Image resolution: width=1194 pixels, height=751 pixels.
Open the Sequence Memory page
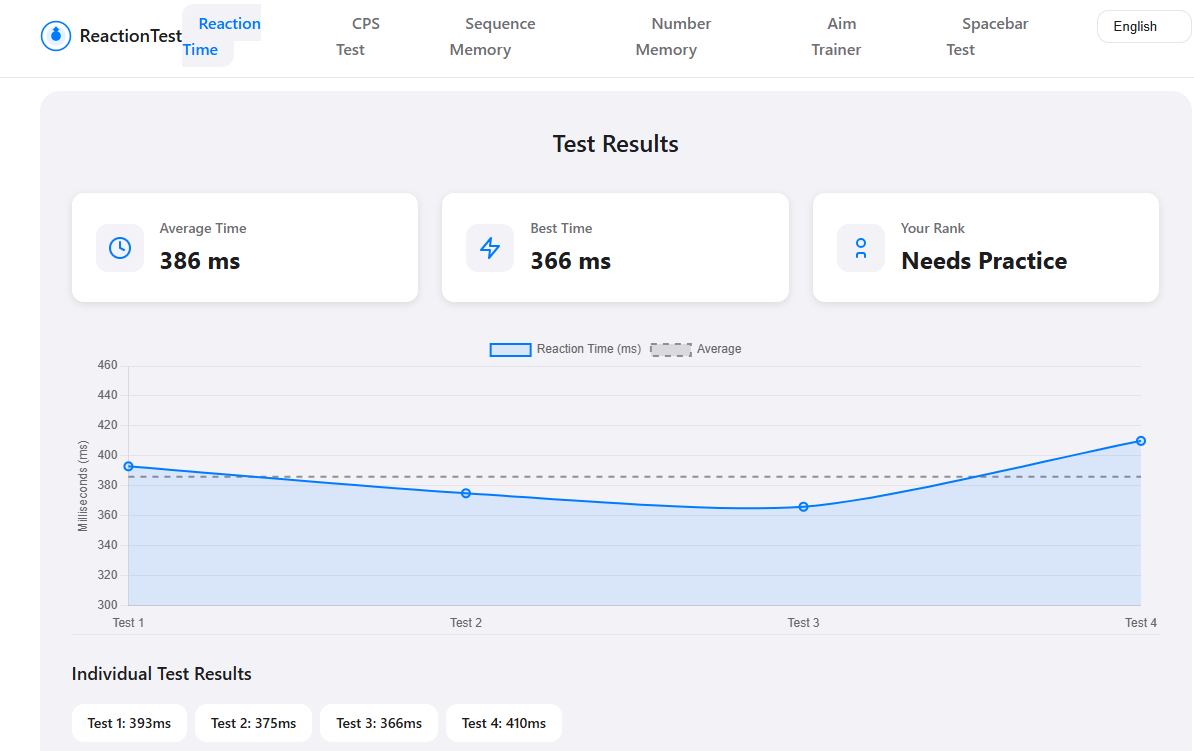[x=499, y=36]
